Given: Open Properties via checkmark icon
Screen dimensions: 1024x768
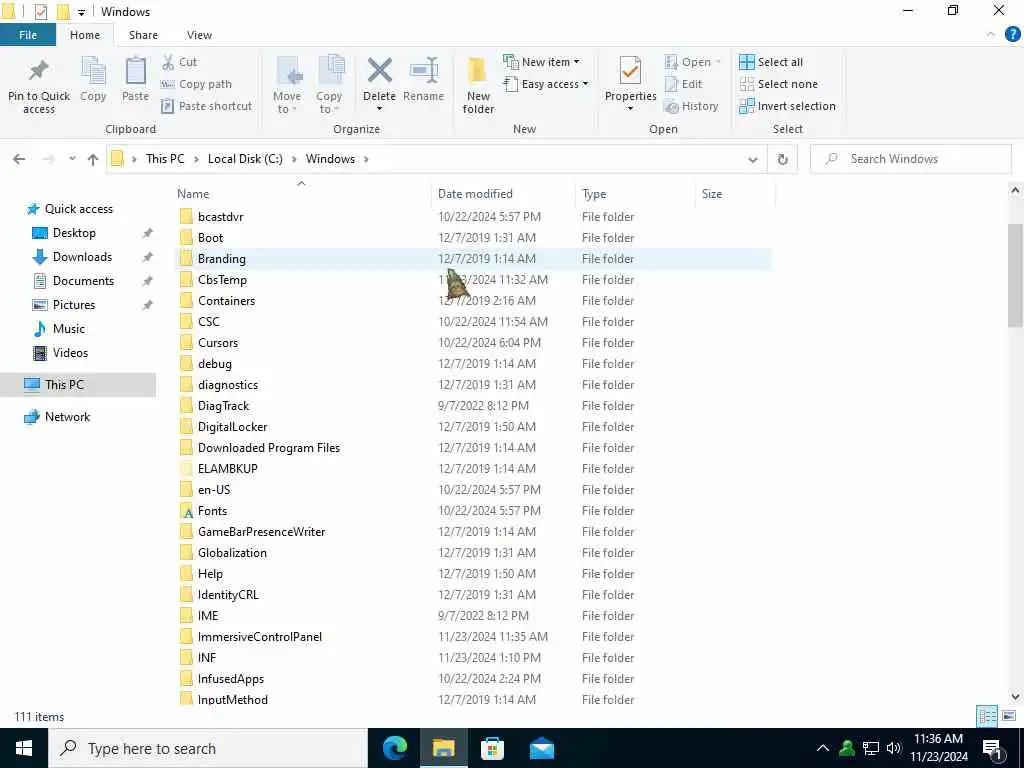Looking at the screenshot, I should (x=630, y=71).
